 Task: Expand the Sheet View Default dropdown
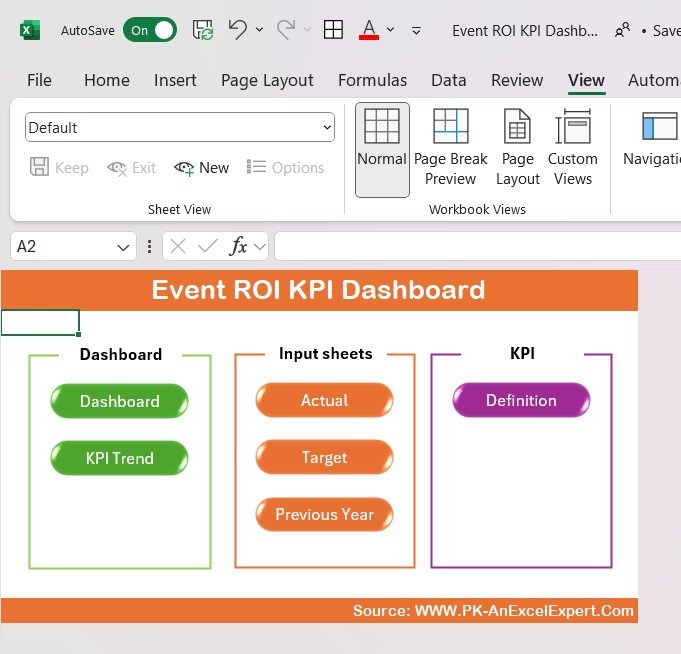[x=327, y=128]
